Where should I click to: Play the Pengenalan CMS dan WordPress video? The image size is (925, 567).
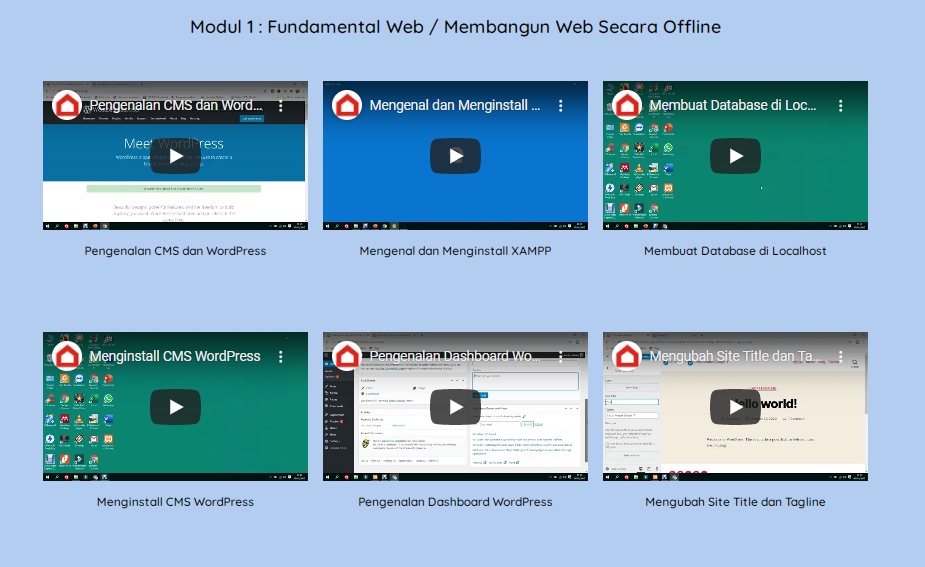tap(175, 156)
